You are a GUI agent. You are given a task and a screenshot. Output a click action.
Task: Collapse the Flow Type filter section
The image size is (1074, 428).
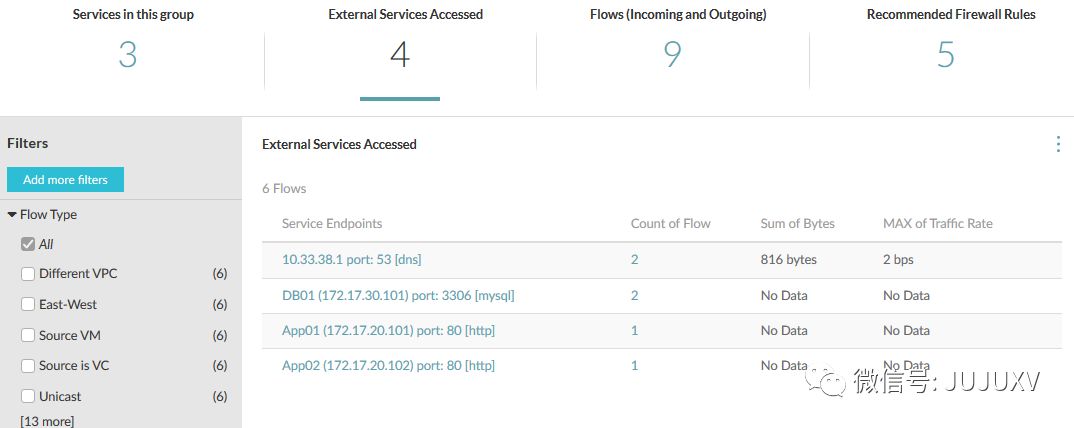tap(12, 215)
